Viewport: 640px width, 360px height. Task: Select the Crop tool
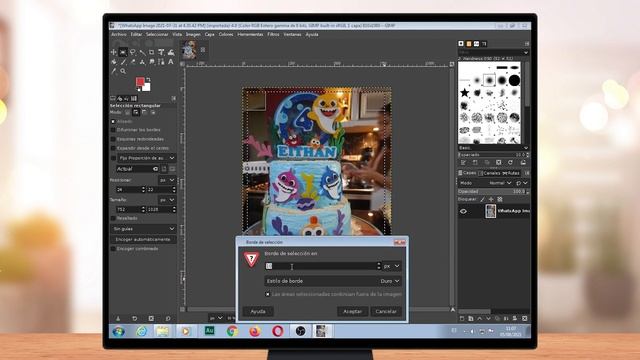tap(151, 52)
